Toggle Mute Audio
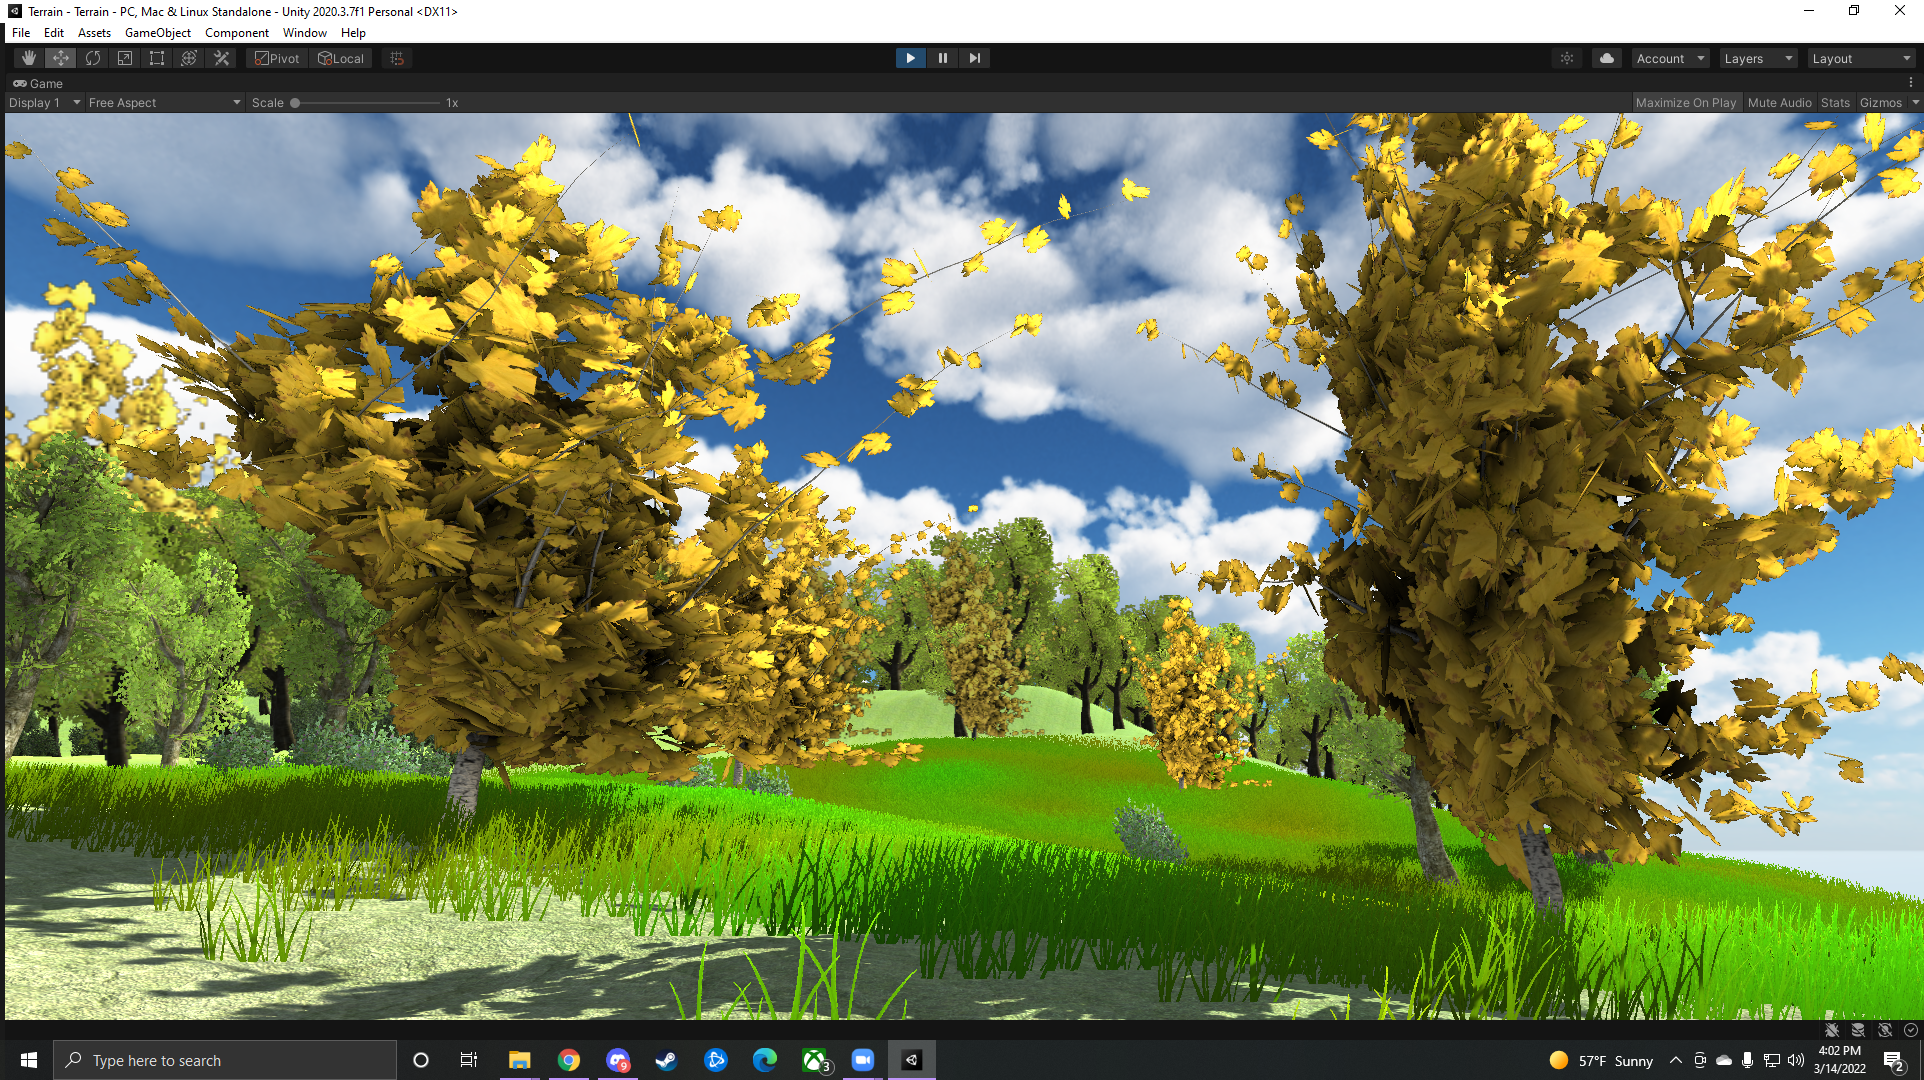Image resolution: width=1924 pixels, height=1080 pixels. click(x=1779, y=102)
